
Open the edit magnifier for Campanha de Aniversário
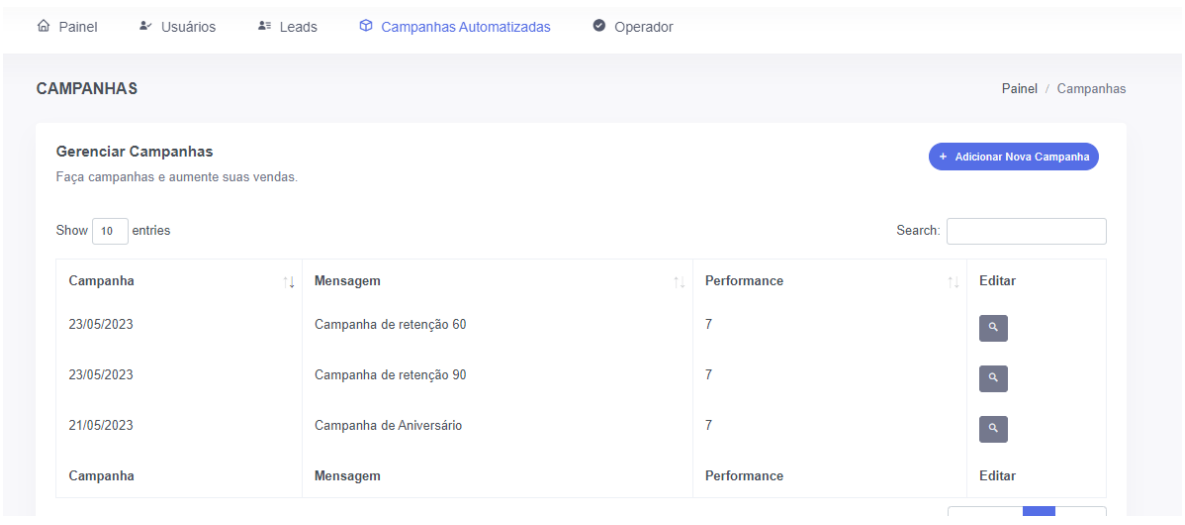coord(993,429)
